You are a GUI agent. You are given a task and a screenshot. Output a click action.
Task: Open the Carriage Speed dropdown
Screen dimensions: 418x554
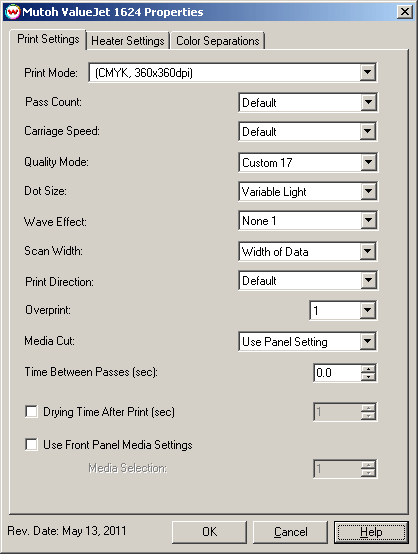point(368,131)
